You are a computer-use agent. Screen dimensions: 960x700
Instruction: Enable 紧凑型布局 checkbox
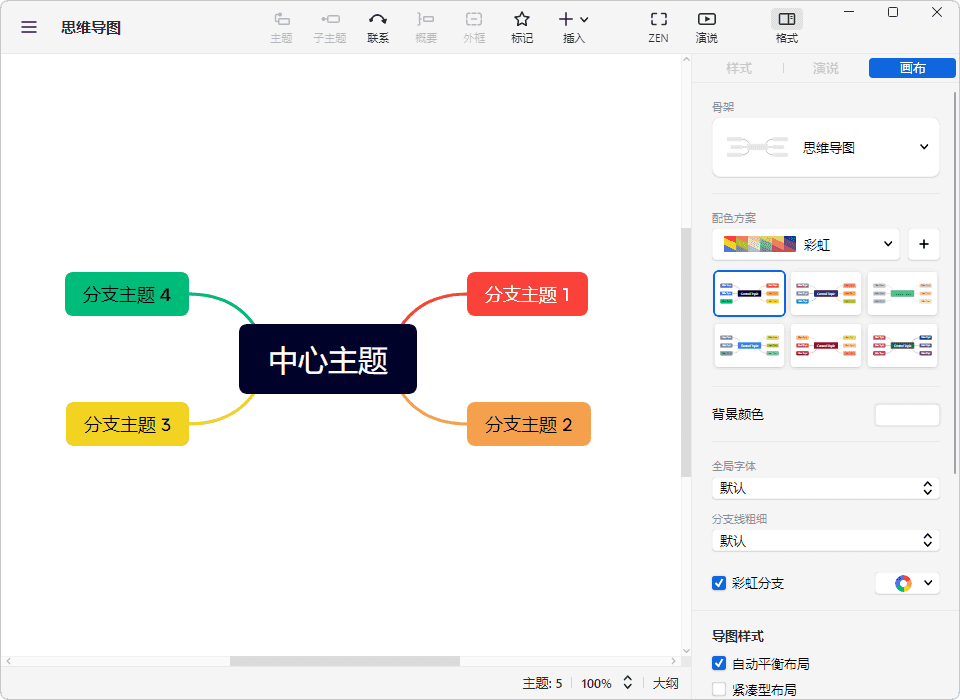pos(719,690)
